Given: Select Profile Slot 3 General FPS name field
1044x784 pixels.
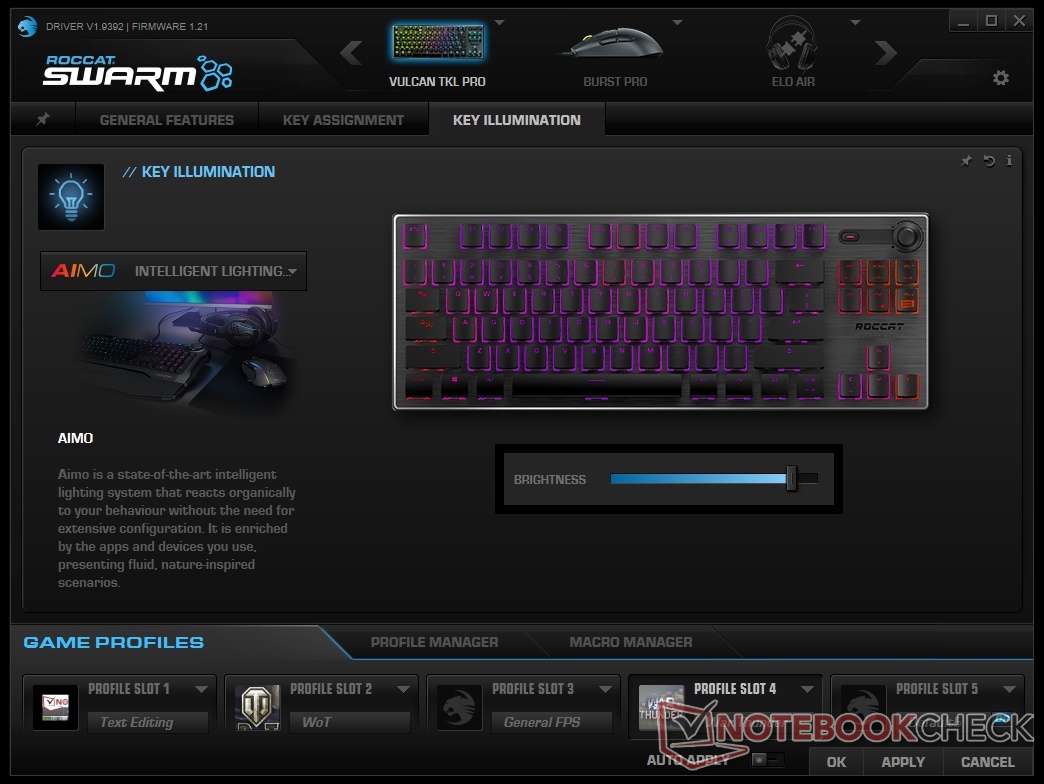Looking at the screenshot, I should pyautogui.click(x=551, y=722).
